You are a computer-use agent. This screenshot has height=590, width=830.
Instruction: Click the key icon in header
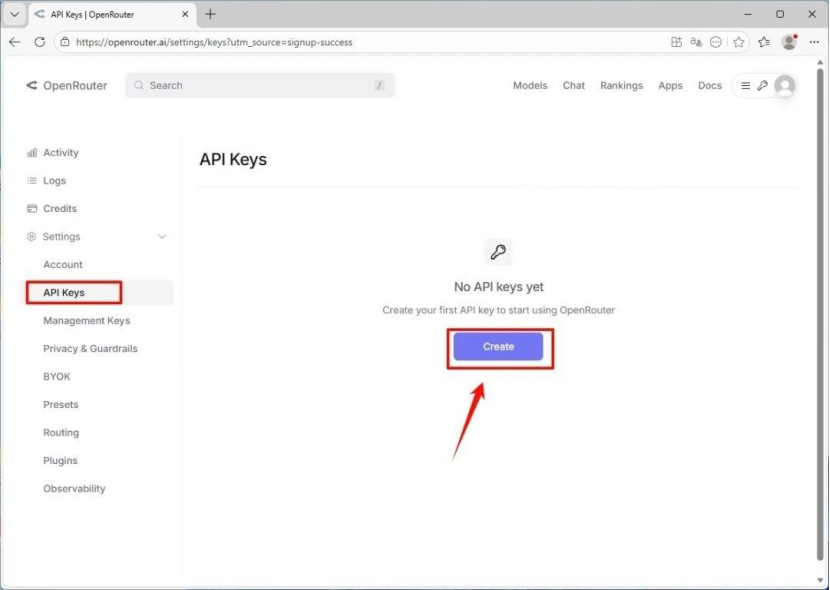point(762,85)
